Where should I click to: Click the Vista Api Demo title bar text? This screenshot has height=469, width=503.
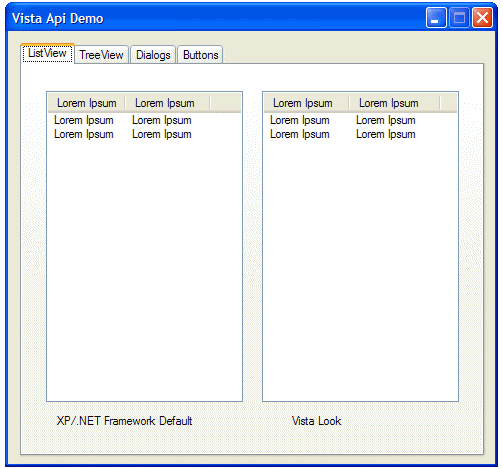coord(57,19)
